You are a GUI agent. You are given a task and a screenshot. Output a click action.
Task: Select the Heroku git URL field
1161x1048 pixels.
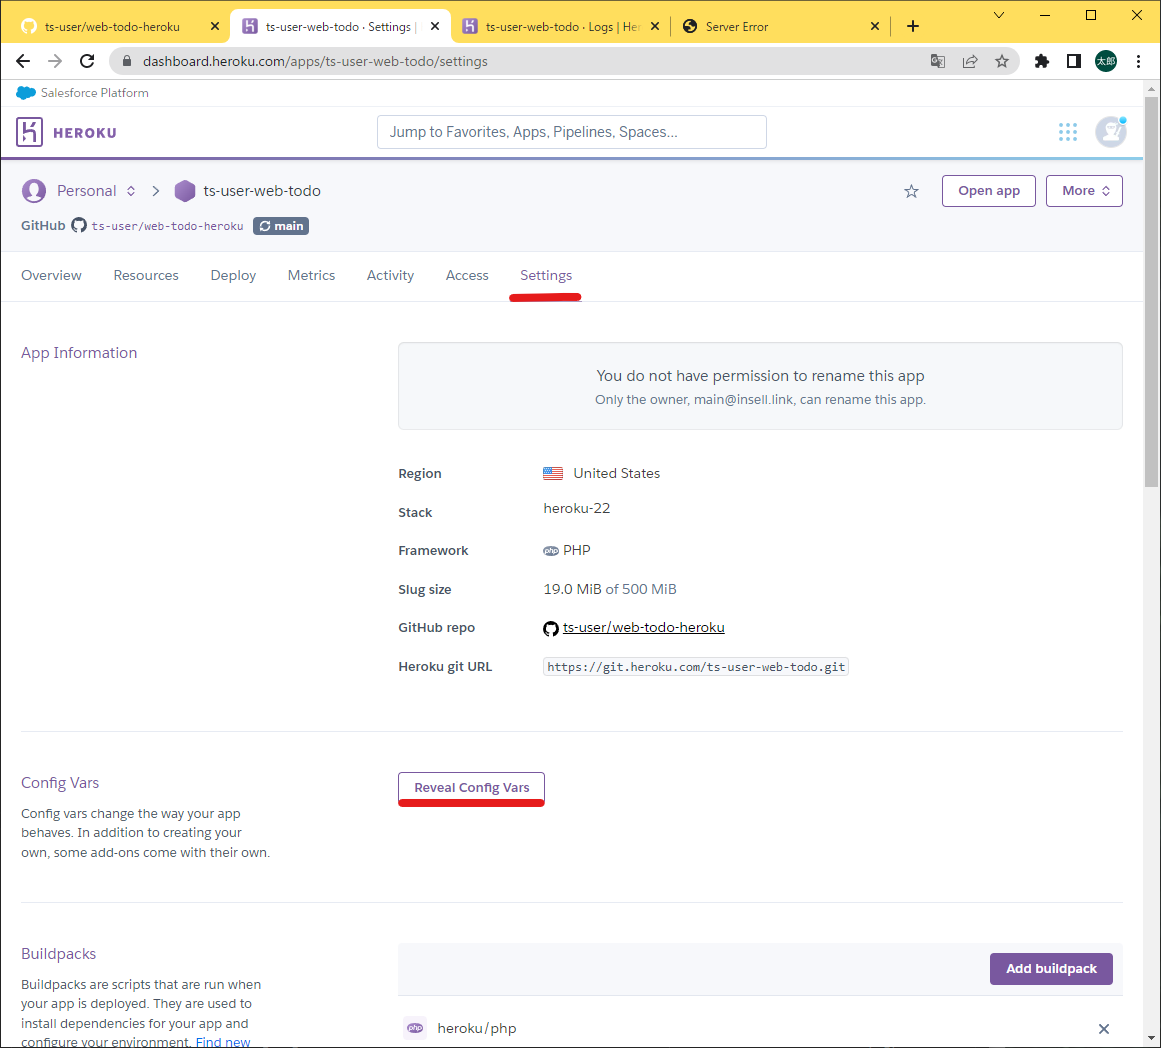pos(695,667)
